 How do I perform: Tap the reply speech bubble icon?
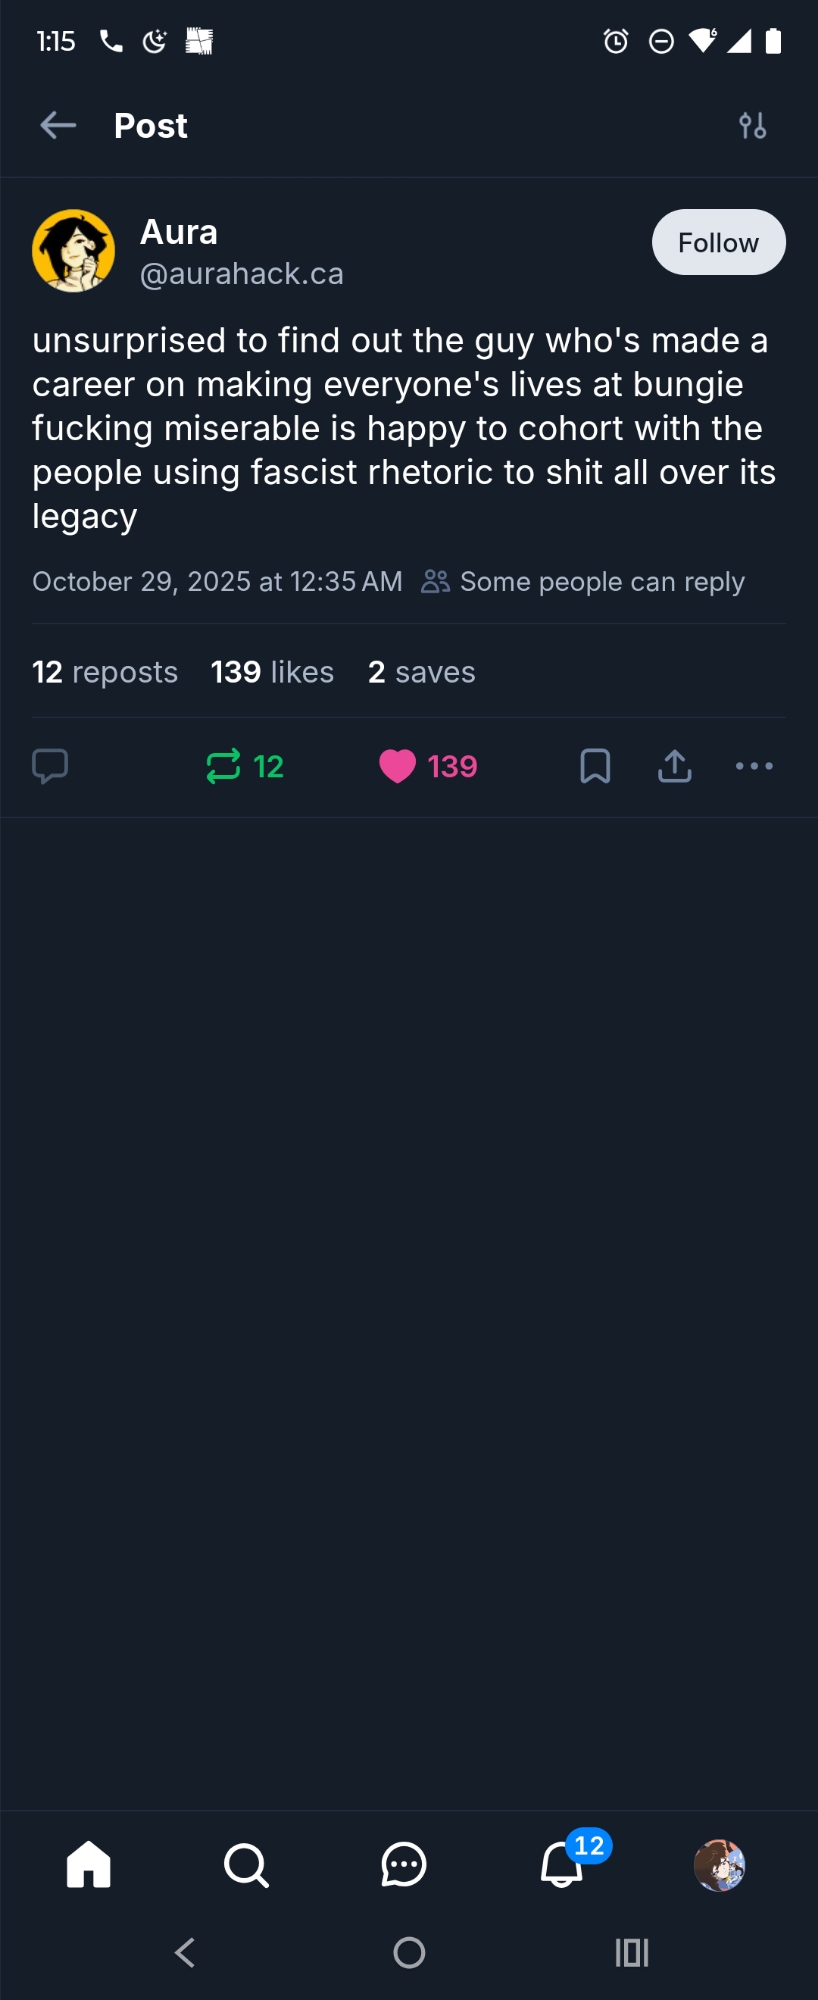pyautogui.click(x=50, y=766)
